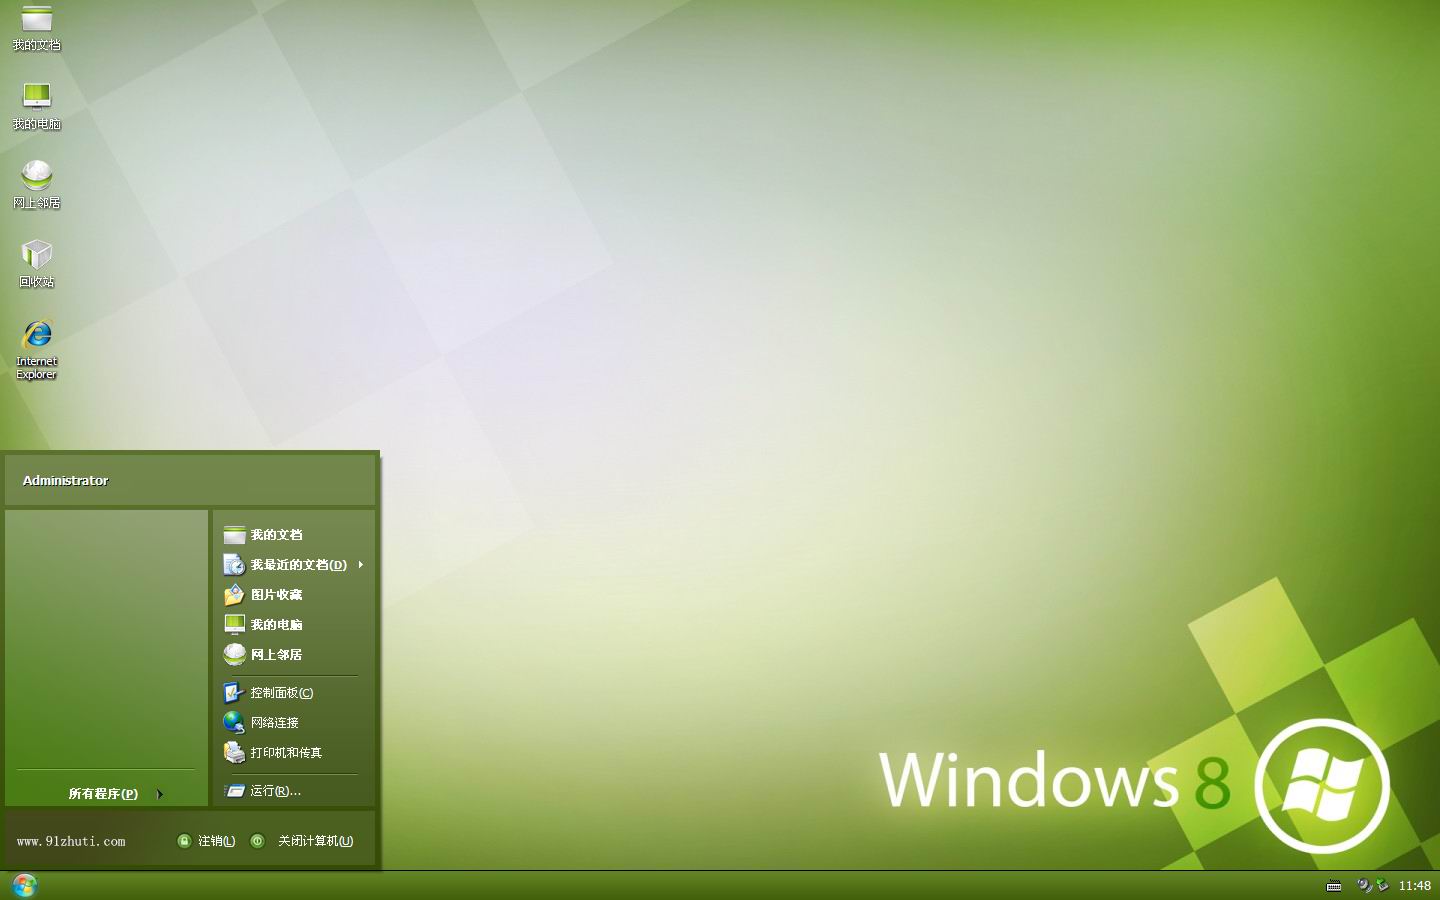
Task: Select the 回收站 recycle bin desktop icon
Action: [36, 264]
